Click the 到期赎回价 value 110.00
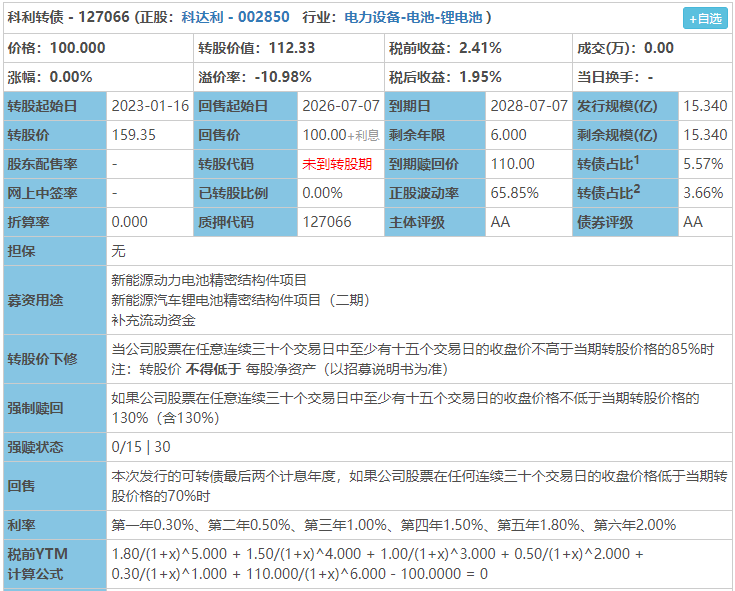This screenshot has height=591, width=735. click(512, 164)
